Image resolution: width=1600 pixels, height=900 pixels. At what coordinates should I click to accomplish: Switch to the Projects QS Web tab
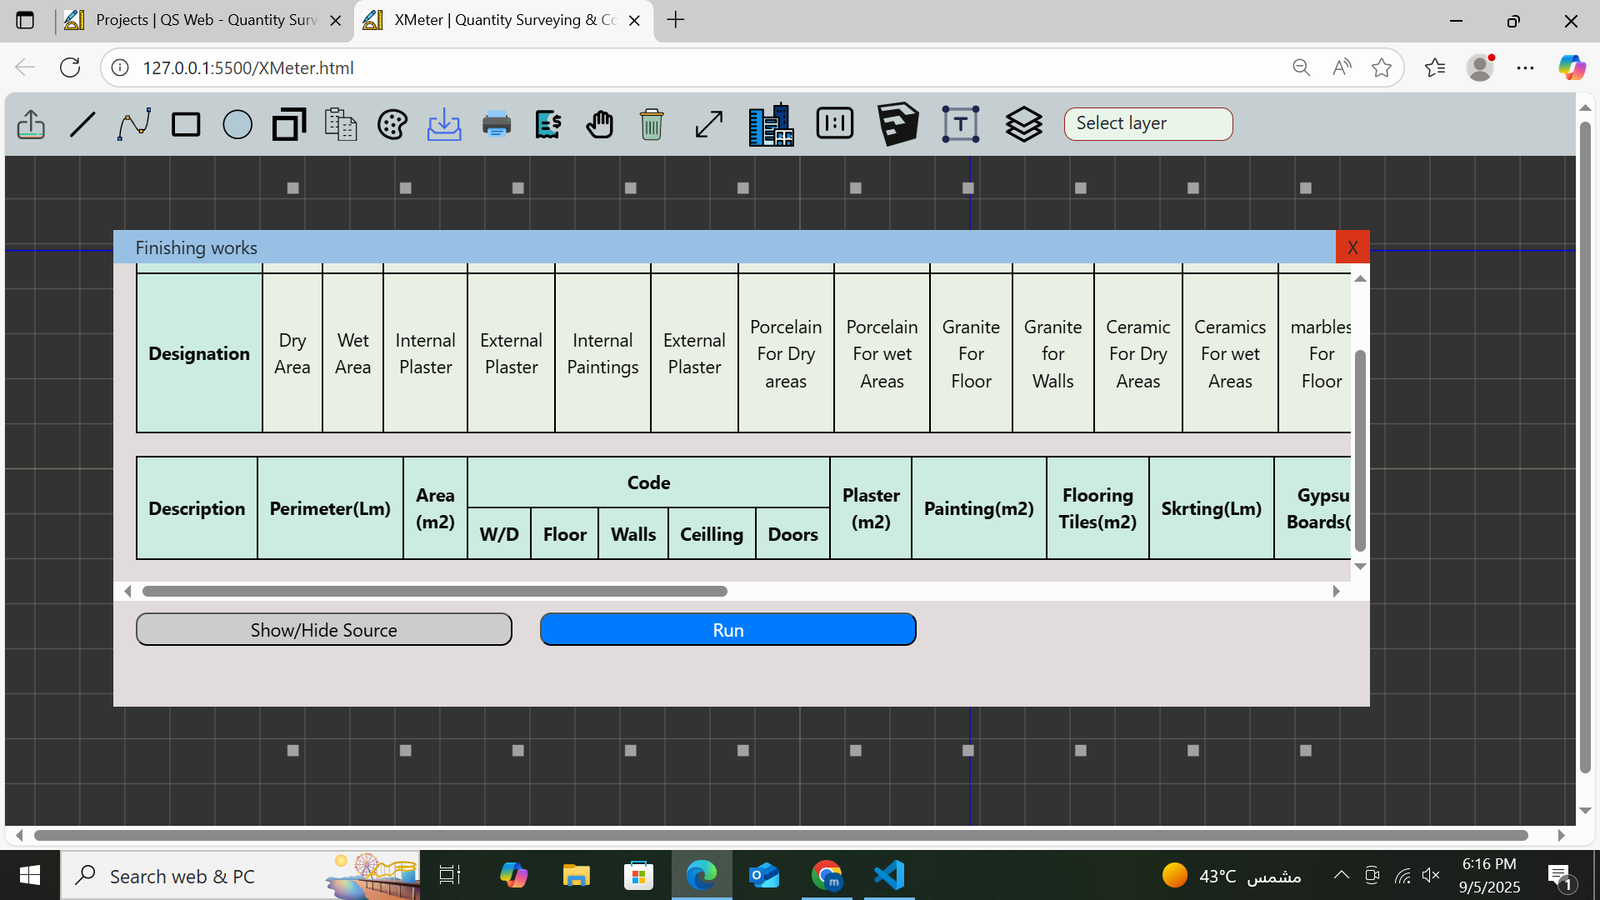(200, 20)
